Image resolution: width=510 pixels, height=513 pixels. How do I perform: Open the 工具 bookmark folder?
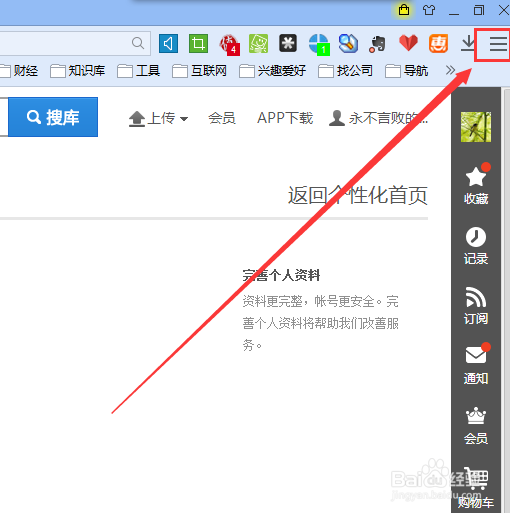(x=138, y=71)
